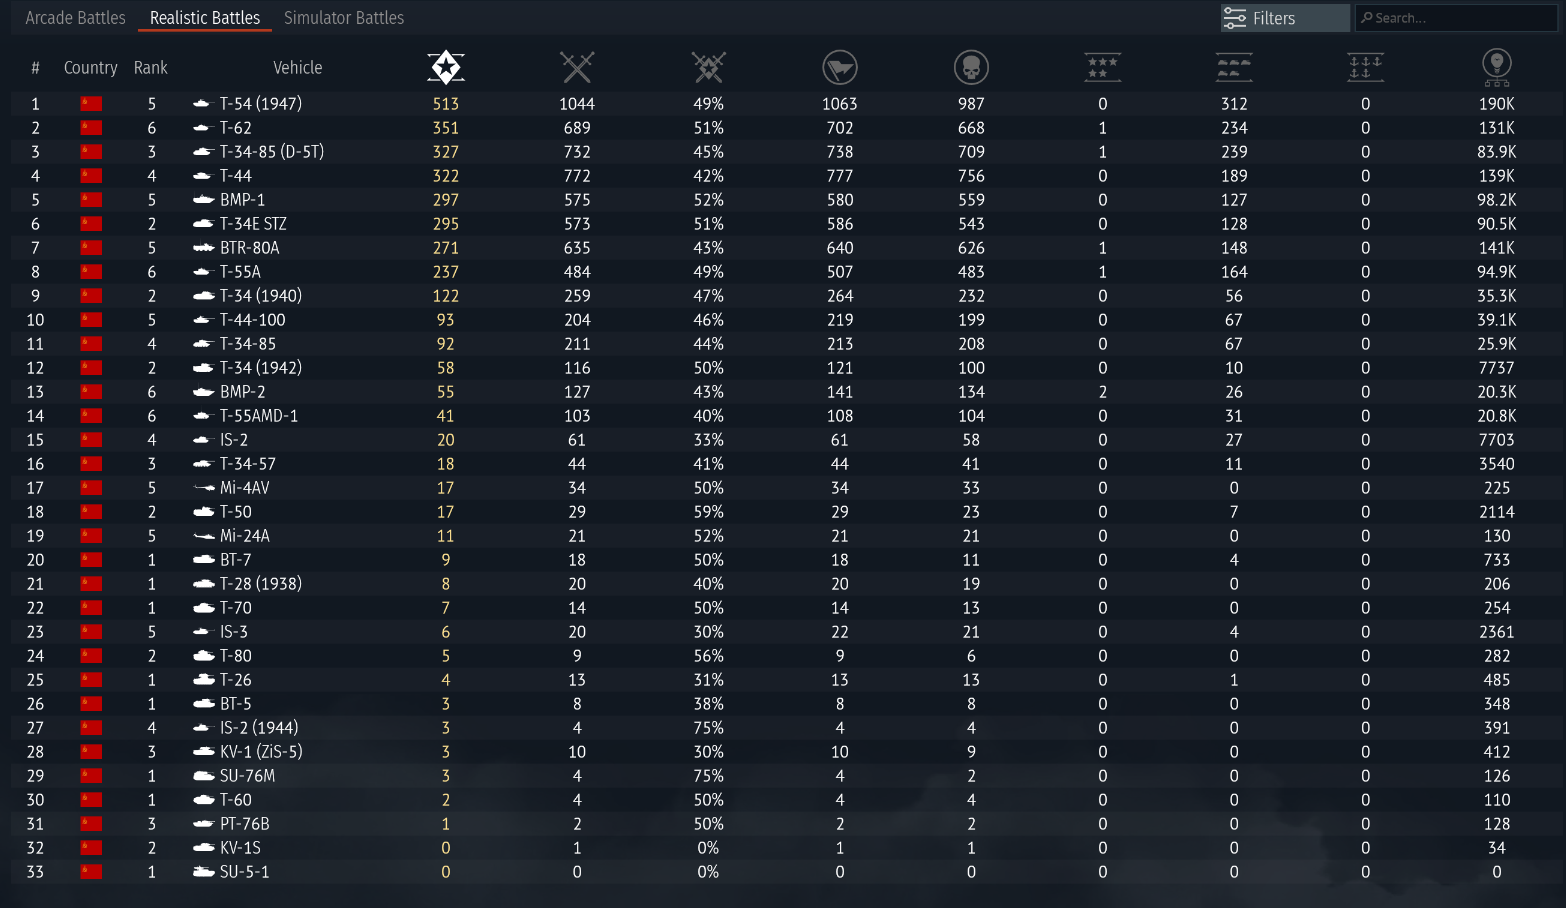The width and height of the screenshot is (1566, 908).
Task: Sort by the Country column header
Action: pos(91,68)
